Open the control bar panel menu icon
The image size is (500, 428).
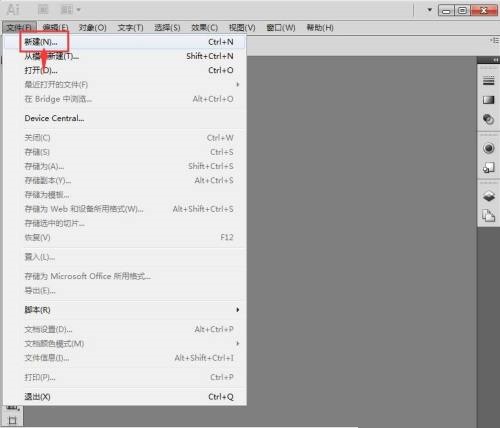coord(495,40)
